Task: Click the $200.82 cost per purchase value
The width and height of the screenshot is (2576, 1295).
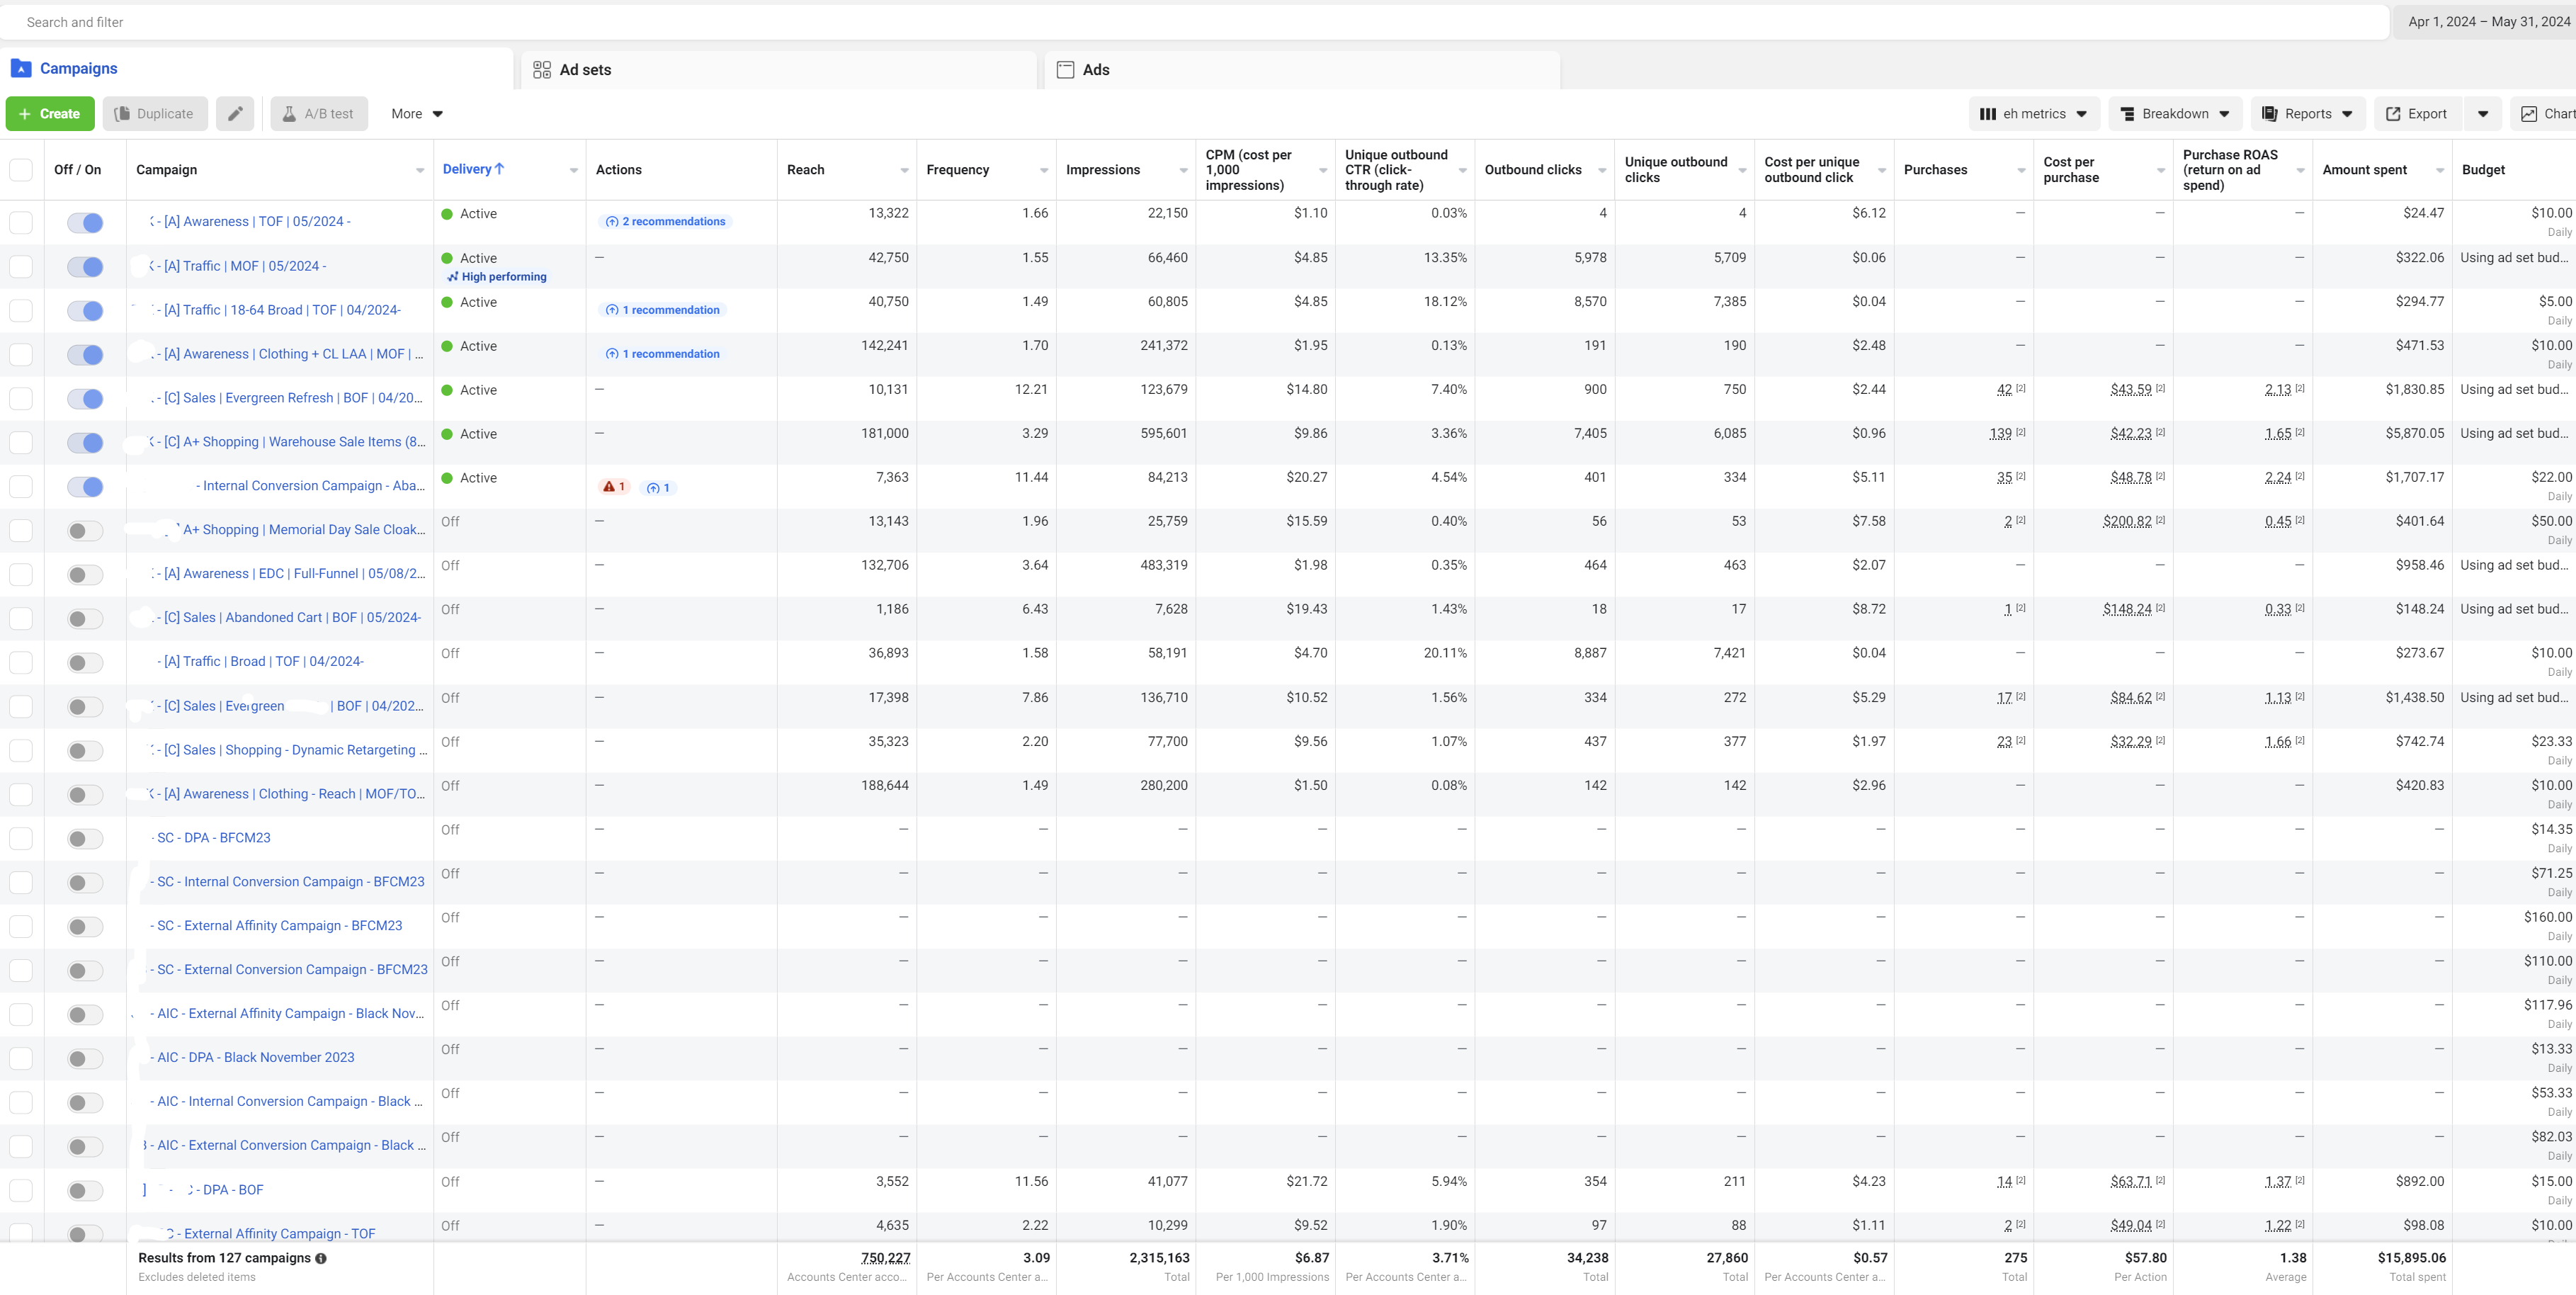Action: point(2127,522)
